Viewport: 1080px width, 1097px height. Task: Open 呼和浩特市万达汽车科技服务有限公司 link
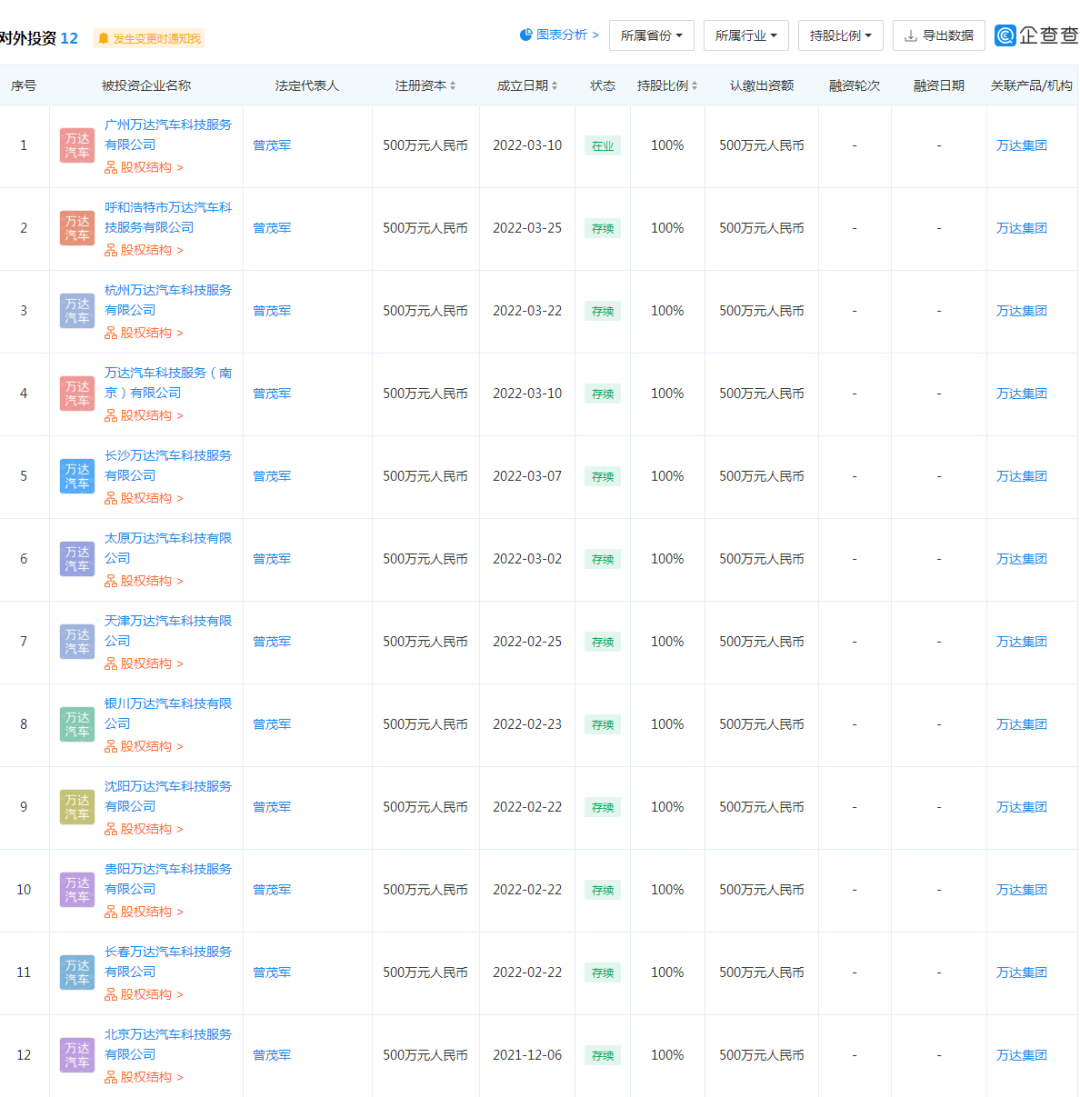[168, 217]
